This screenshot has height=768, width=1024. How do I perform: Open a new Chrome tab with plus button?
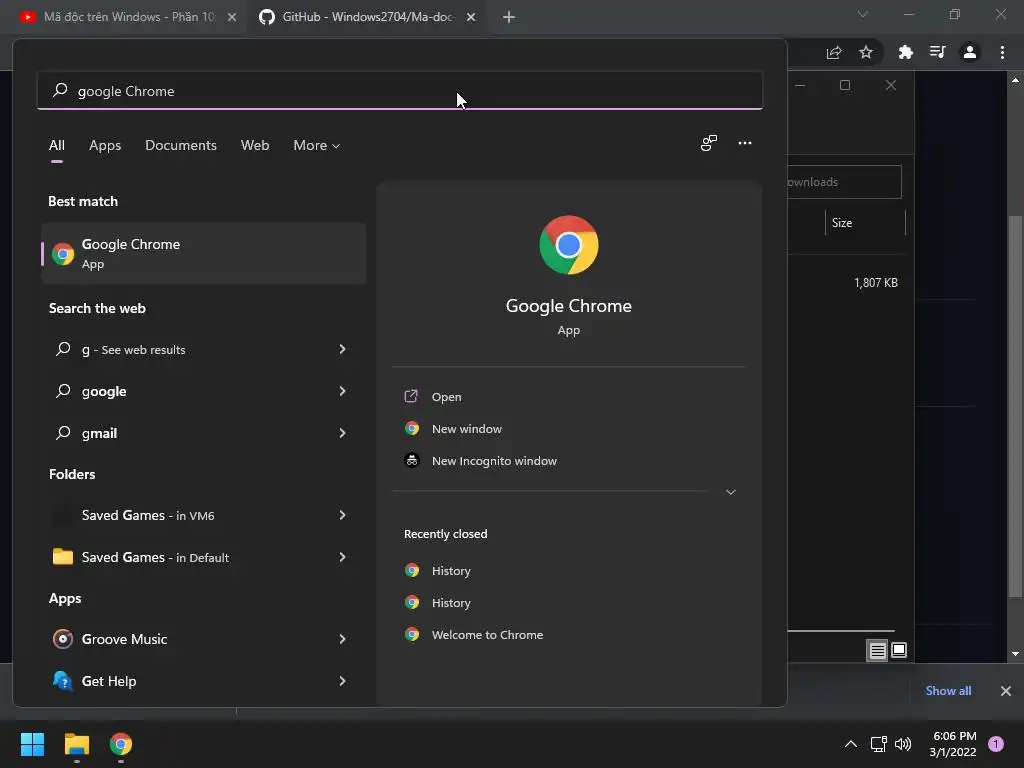coord(509,17)
